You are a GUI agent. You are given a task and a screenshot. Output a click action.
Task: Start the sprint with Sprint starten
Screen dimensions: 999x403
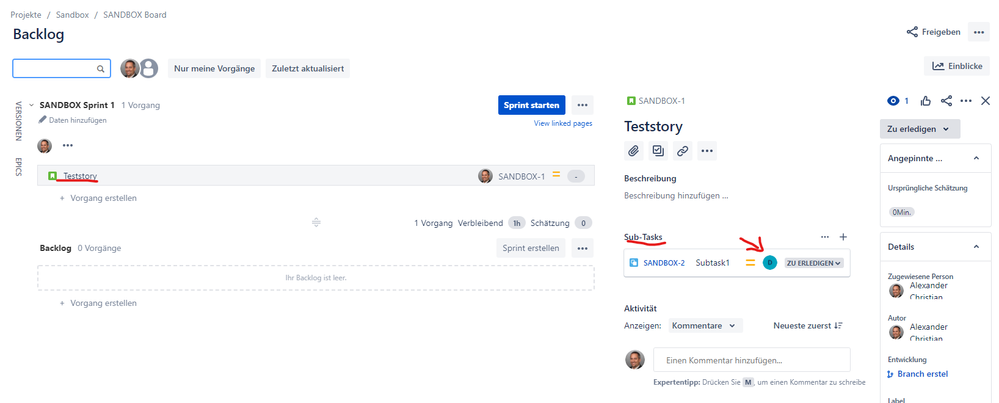point(531,105)
